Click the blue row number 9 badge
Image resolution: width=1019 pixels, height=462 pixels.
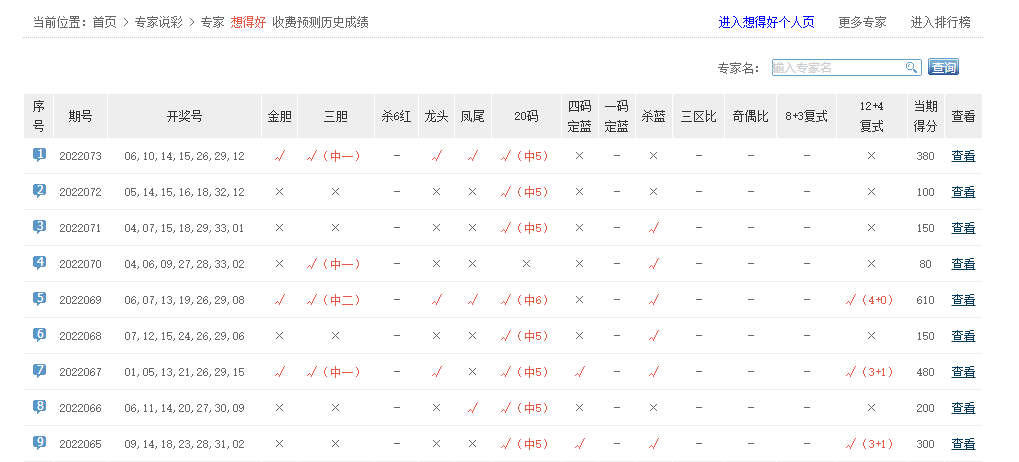(39, 443)
